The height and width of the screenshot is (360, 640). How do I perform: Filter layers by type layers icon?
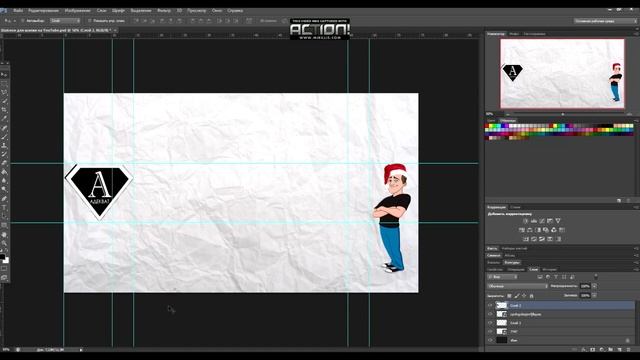coord(556,277)
